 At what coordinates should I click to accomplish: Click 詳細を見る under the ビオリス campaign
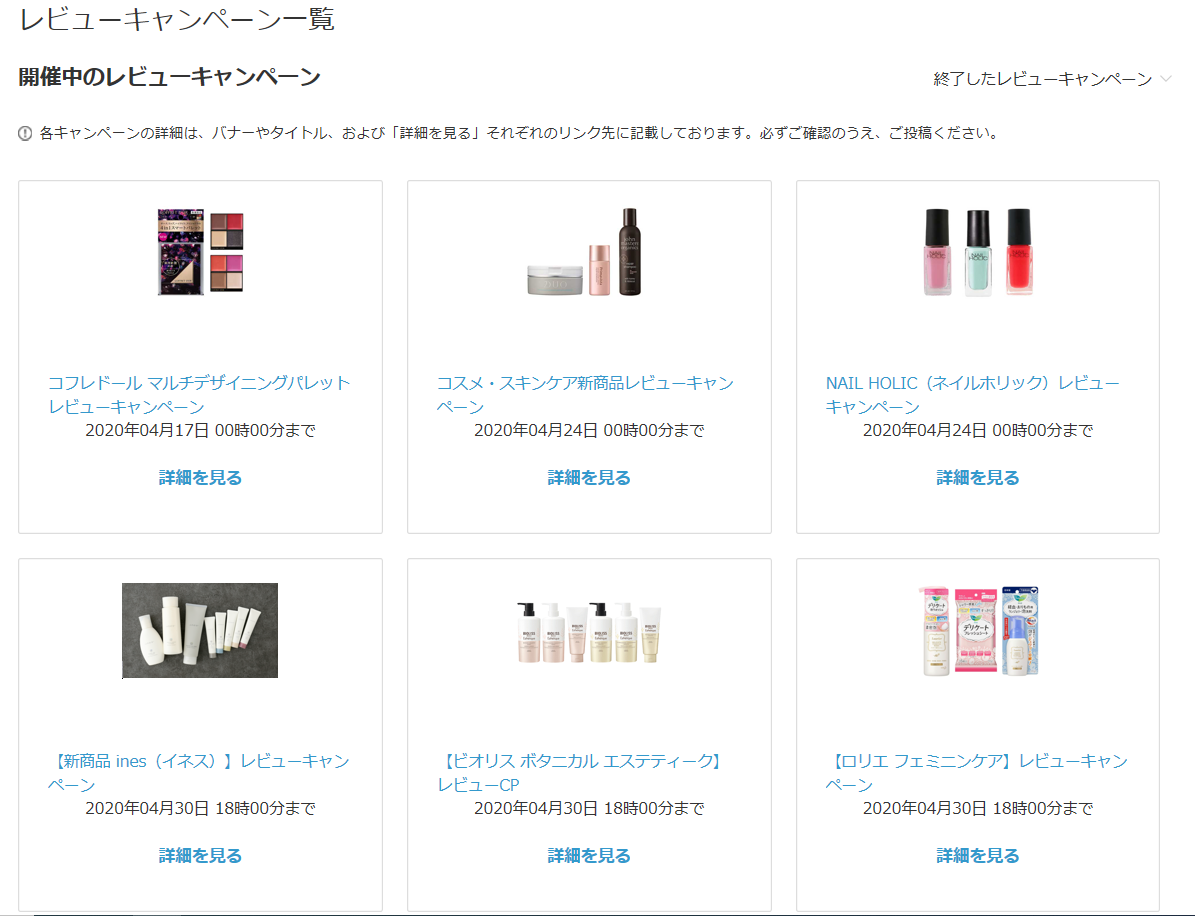point(589,856)
